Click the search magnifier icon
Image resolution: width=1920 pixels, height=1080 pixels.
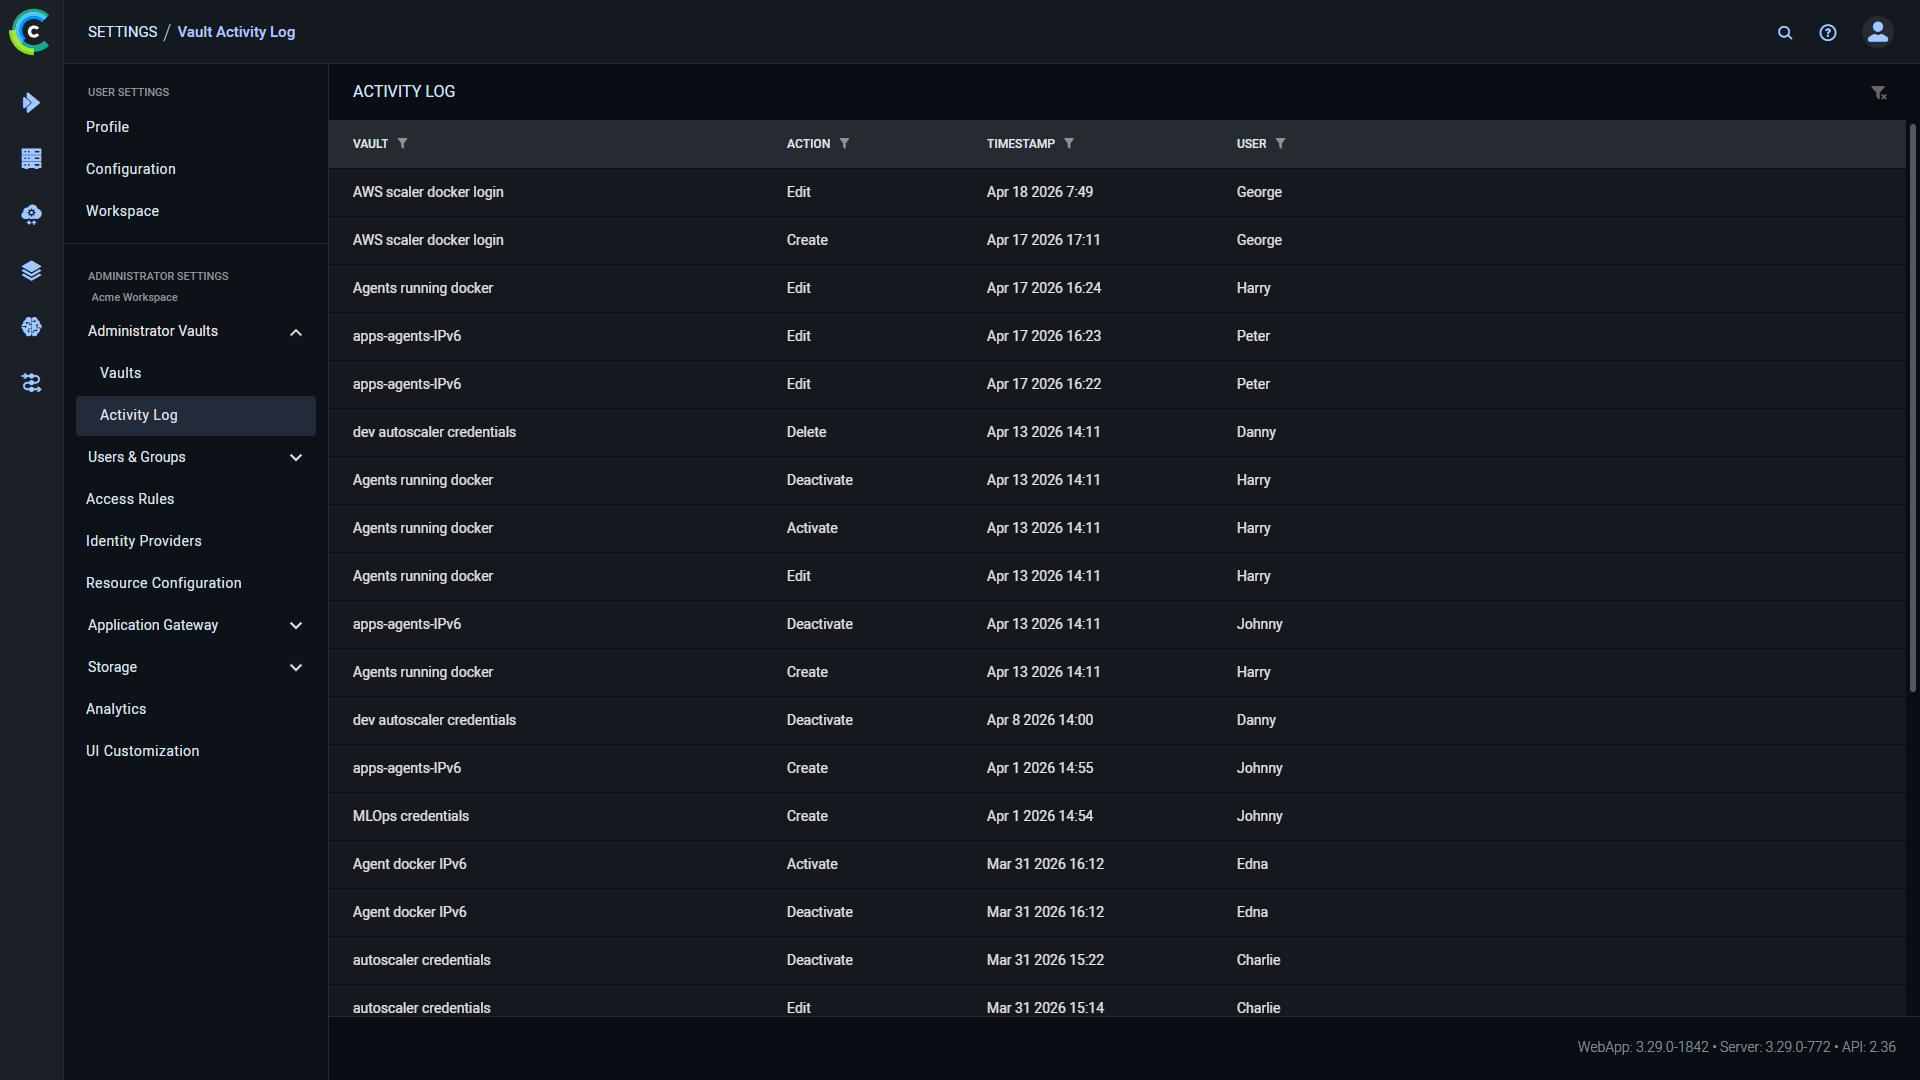[1785, 33]
